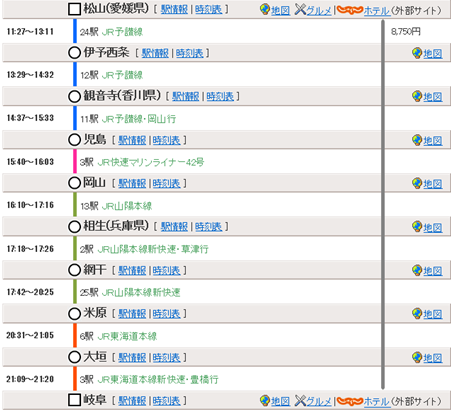The image size is (451, 411).
Task: Click the globe map icon for 網干
Action: click(417, 270)
